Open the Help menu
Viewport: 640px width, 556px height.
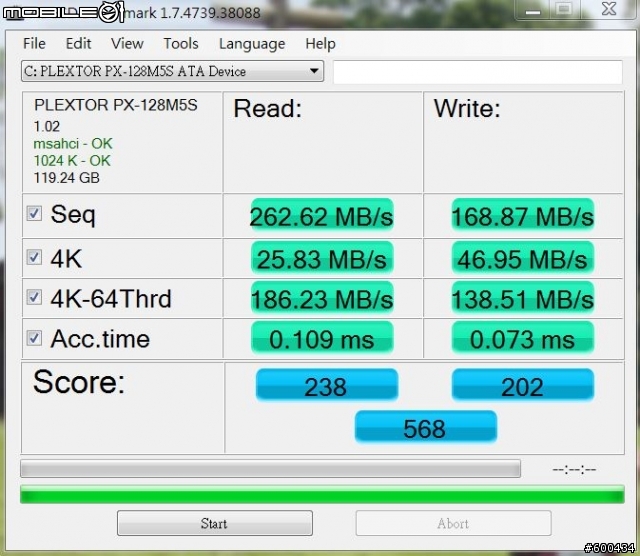pos(320,43)
